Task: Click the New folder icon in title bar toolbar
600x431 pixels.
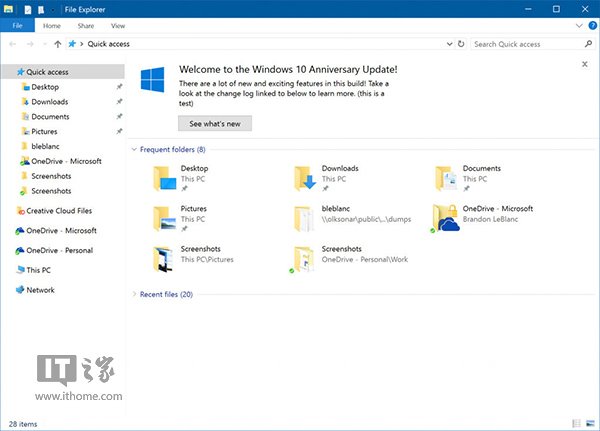Action: click(x=41, y=10)
